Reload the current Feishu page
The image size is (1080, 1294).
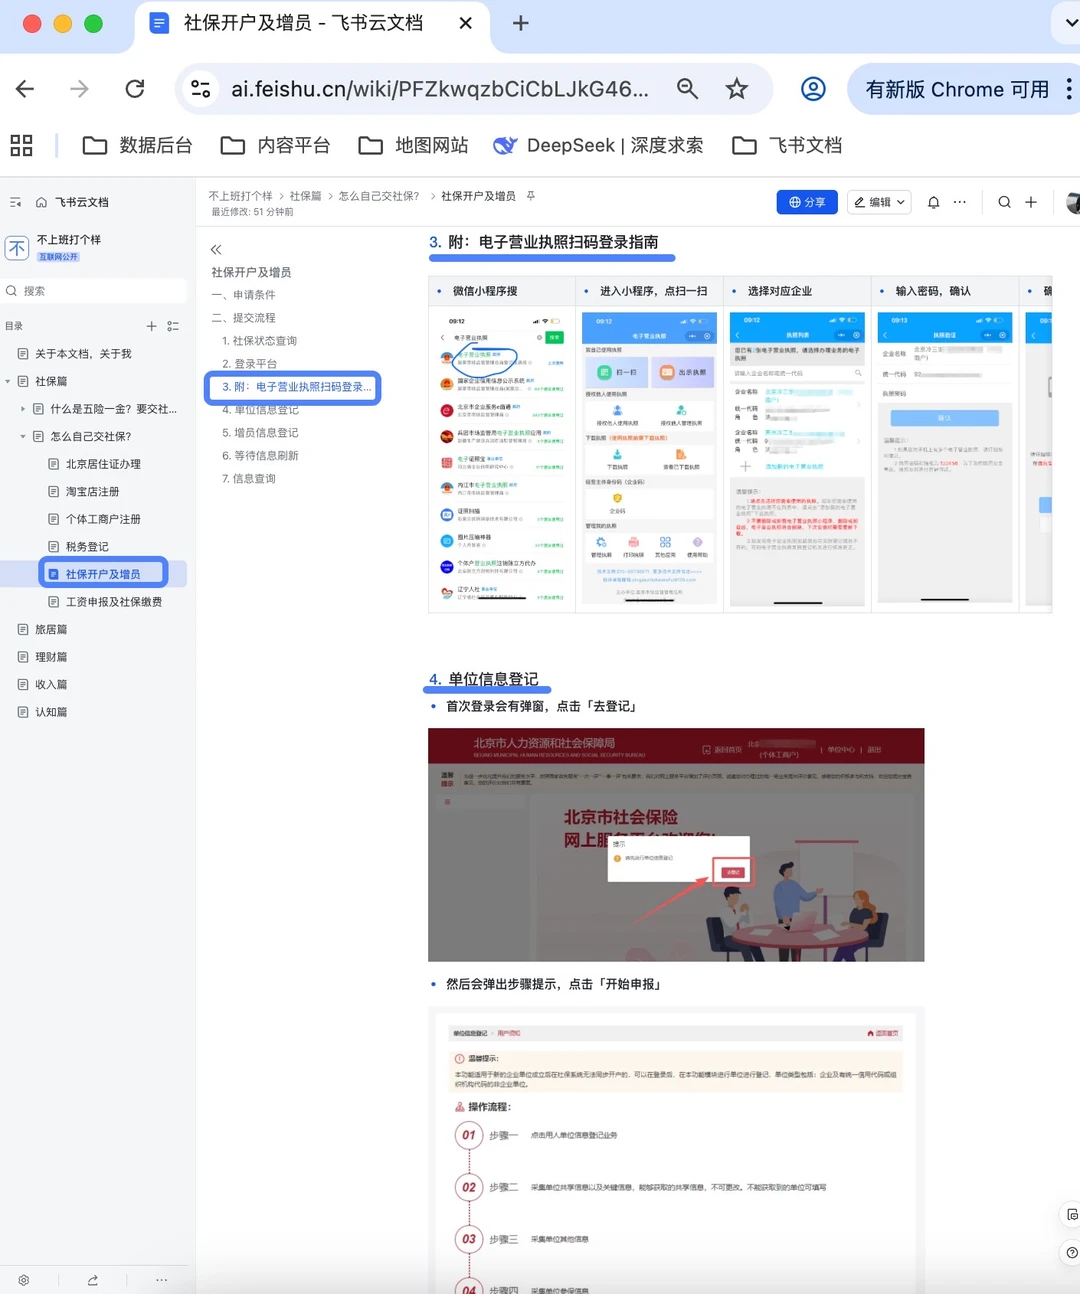tap(135, 89)
